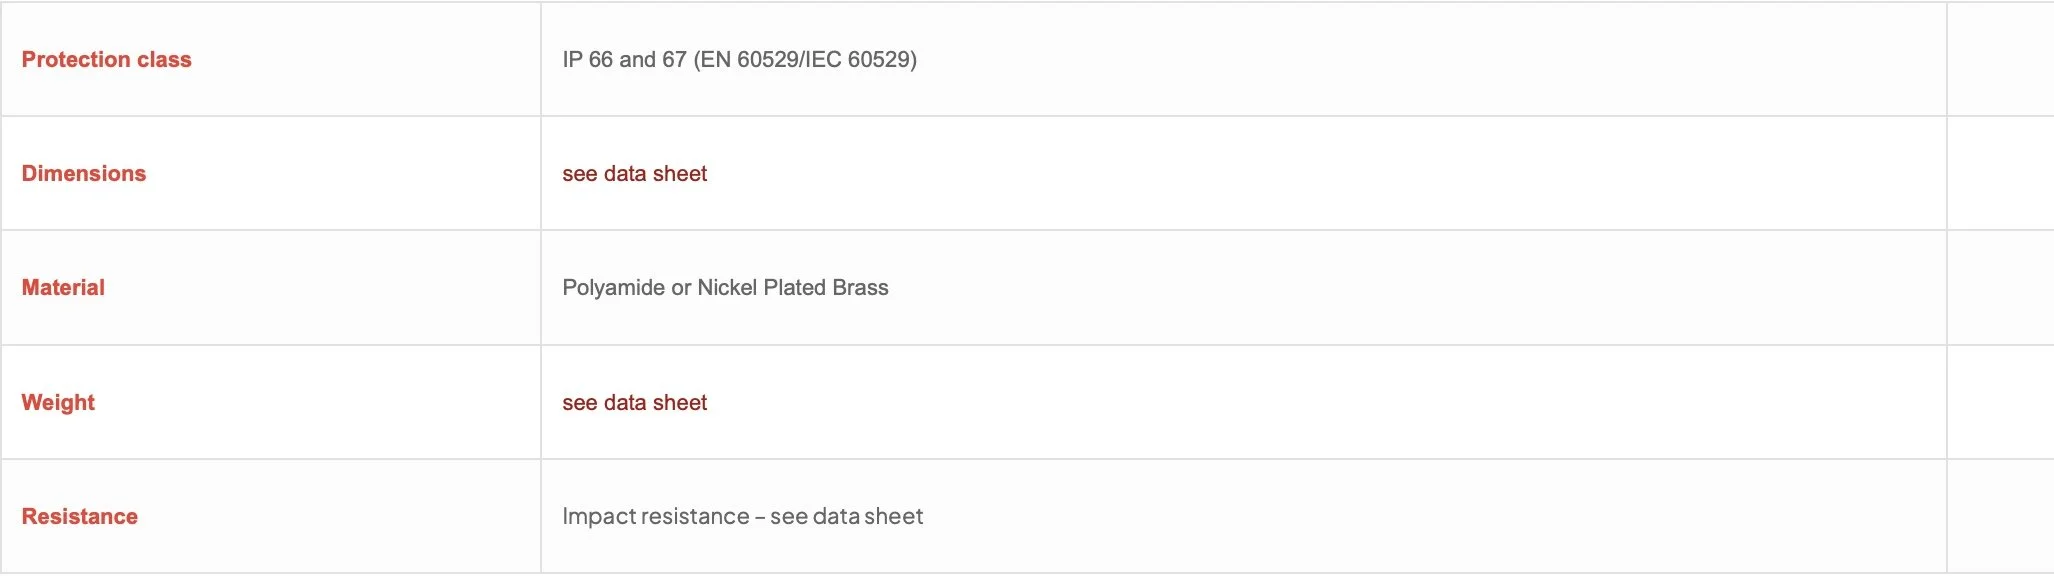Click the "Dimensions" row label
Viewport: 2054px width, 576px height.
point(84,174)
